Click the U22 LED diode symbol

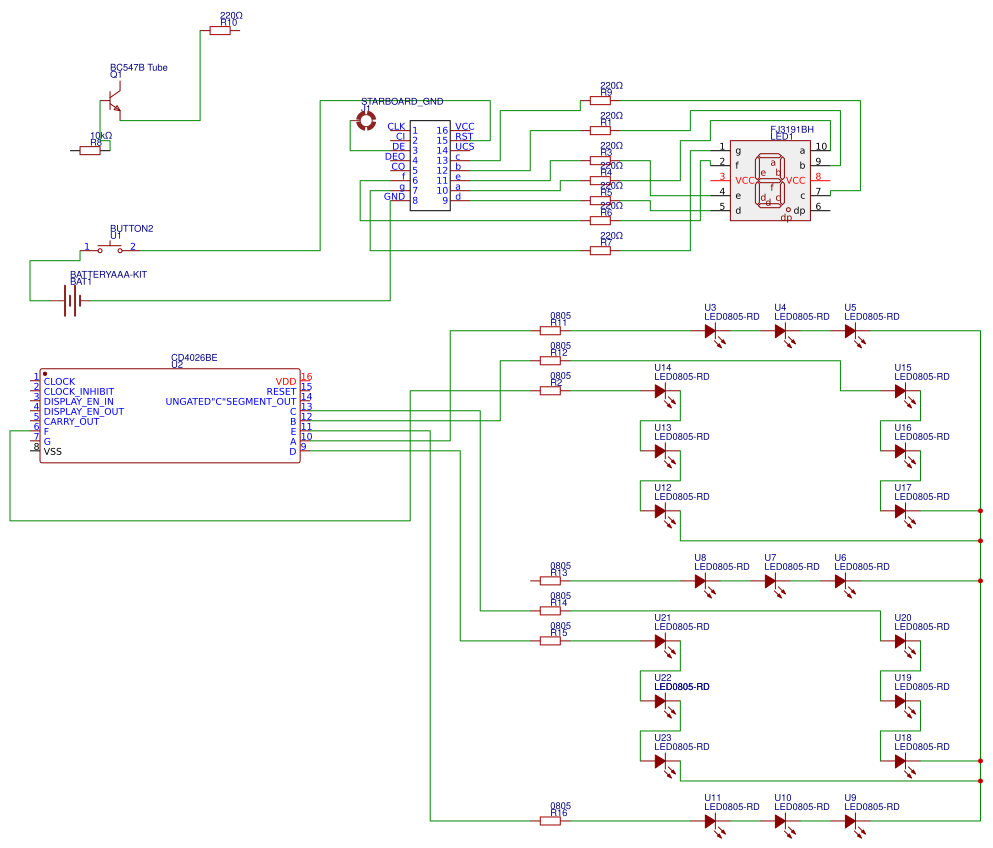(662, 704)
